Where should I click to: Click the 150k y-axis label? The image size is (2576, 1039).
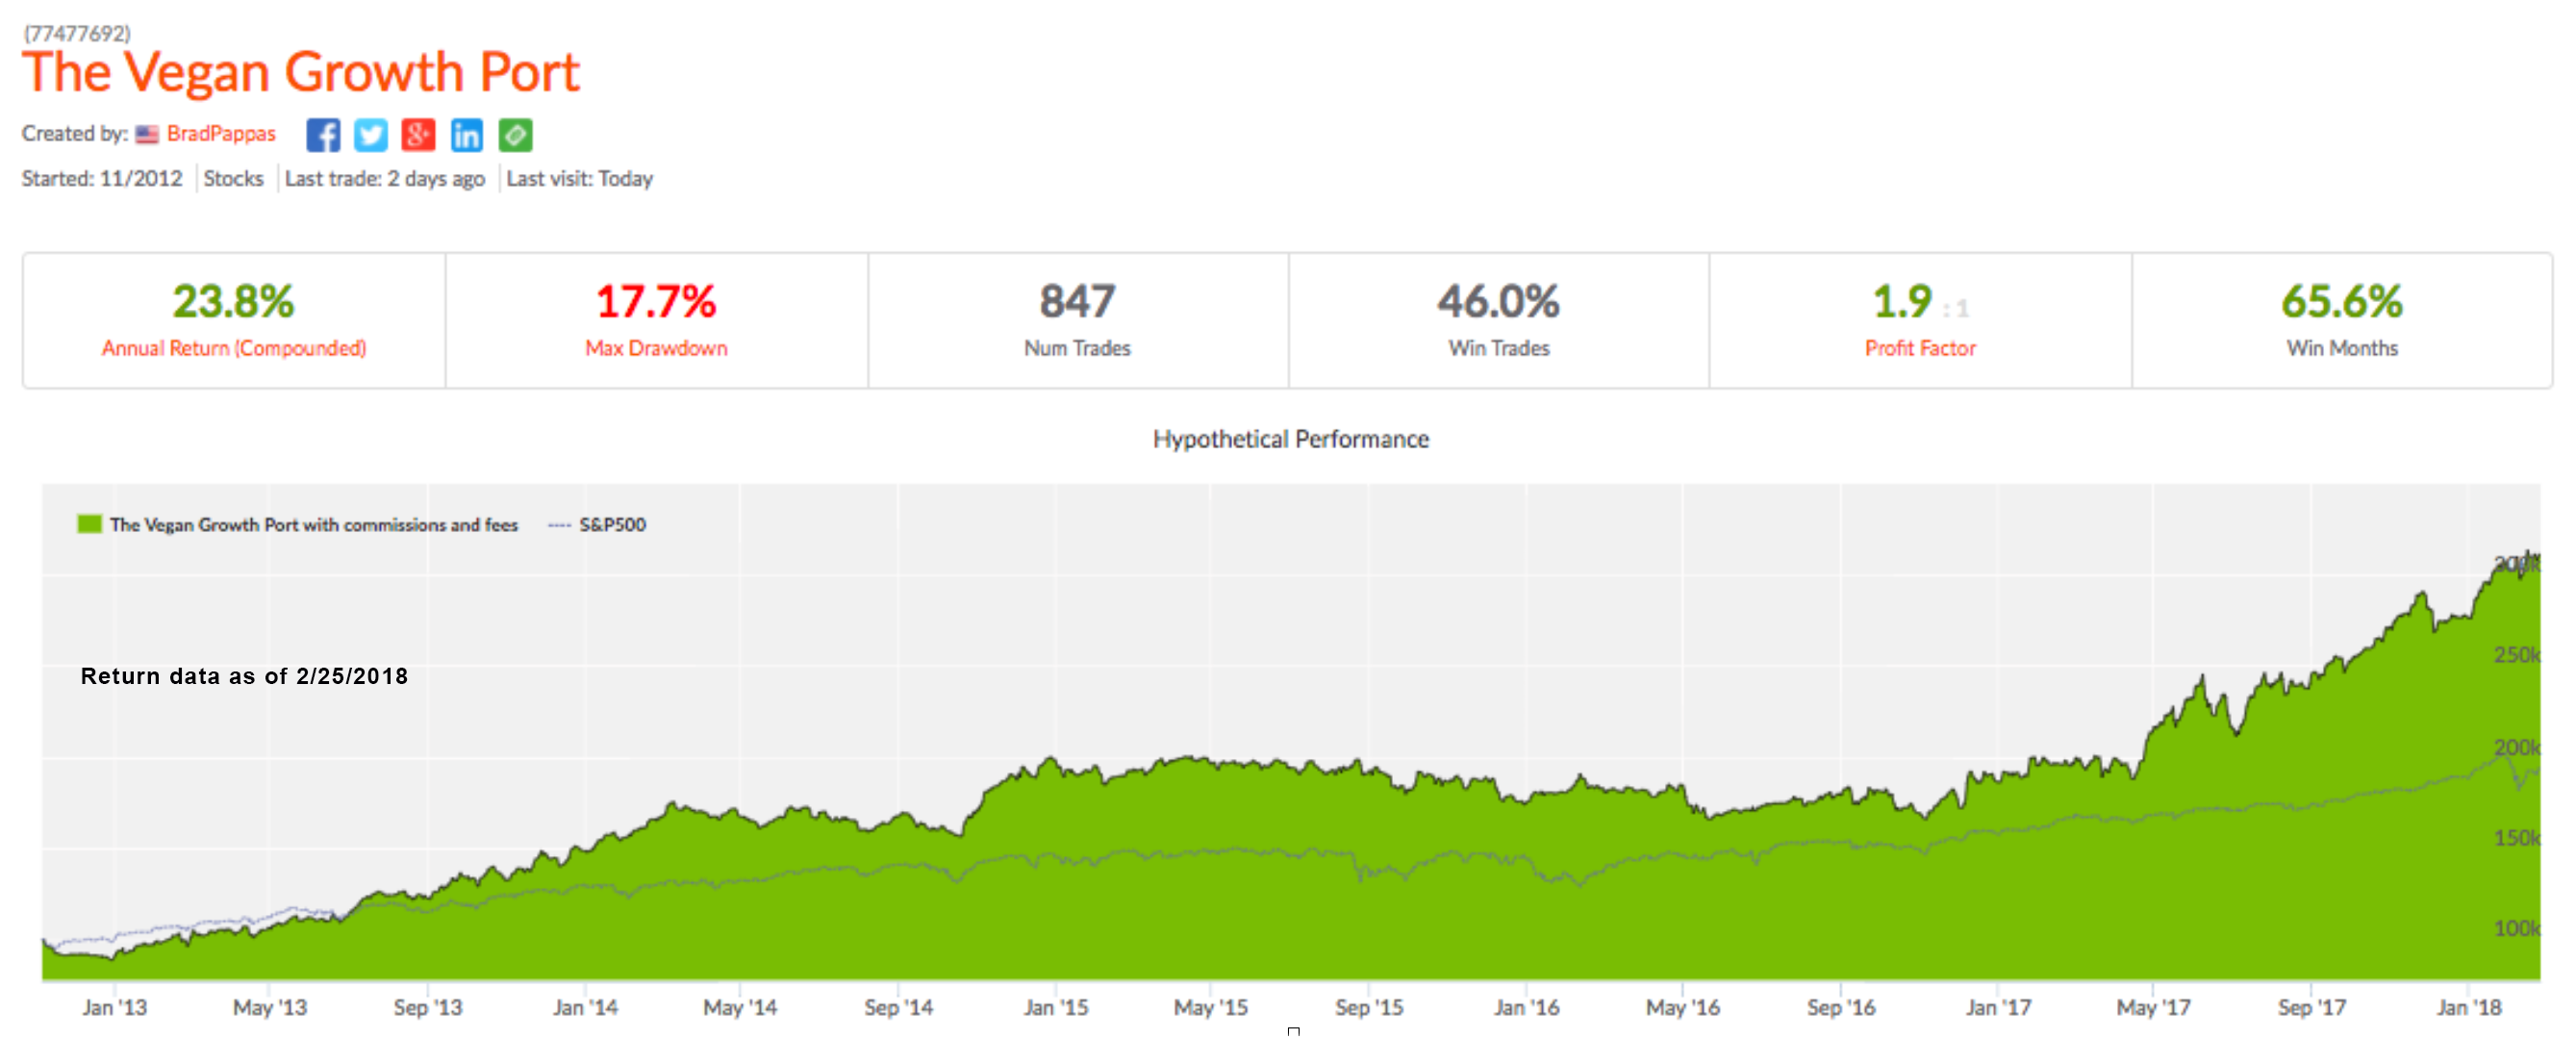tap(2516, 838)
